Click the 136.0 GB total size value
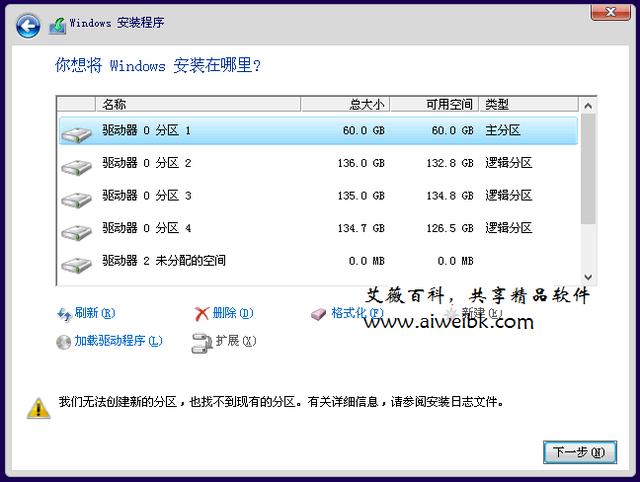Screen dimensions: 640x482 point(361,163)
